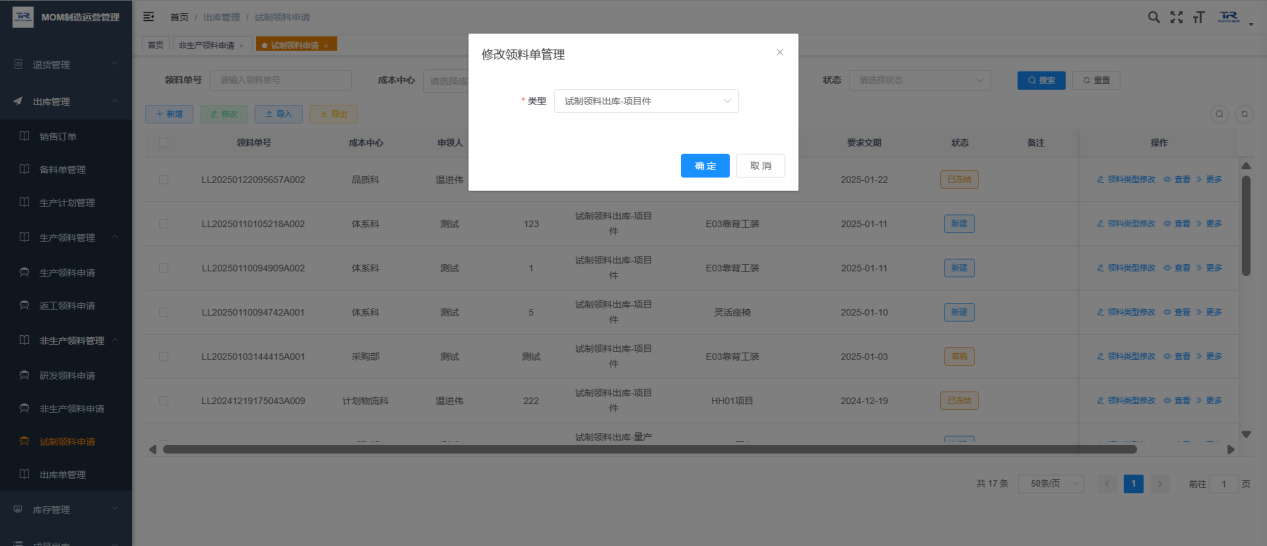Click the 出库管理 paper-plane icon
1267x546 pixels.
[18, 101]
